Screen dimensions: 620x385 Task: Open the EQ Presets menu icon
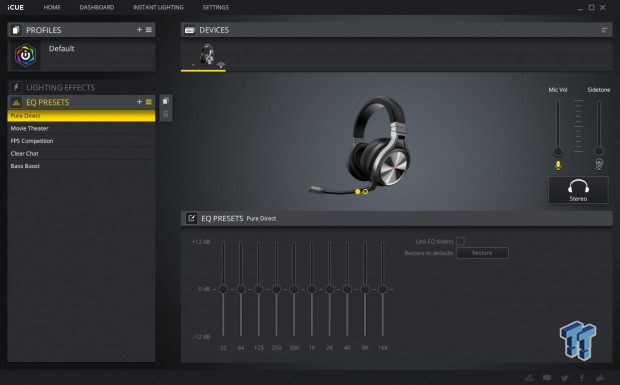click(x=149, y=102)
